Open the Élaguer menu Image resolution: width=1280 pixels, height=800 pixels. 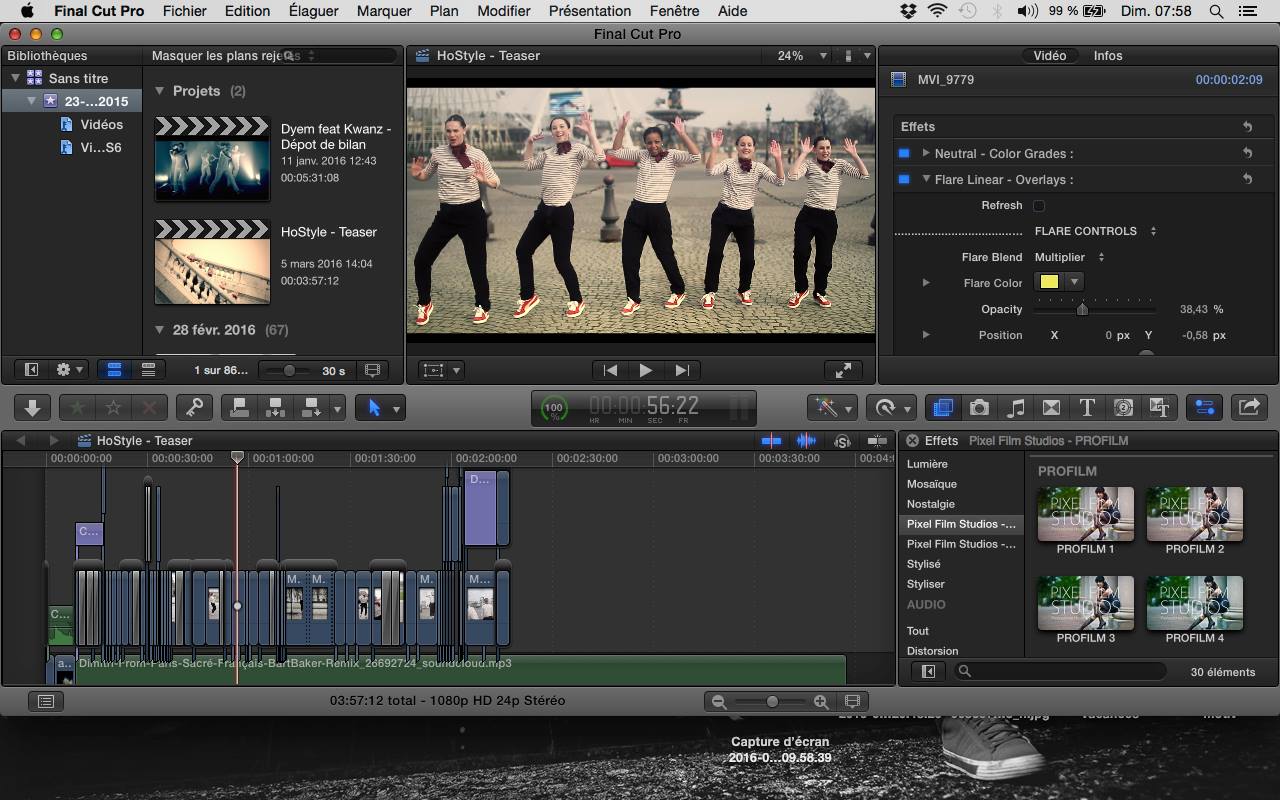click(313, 11)
